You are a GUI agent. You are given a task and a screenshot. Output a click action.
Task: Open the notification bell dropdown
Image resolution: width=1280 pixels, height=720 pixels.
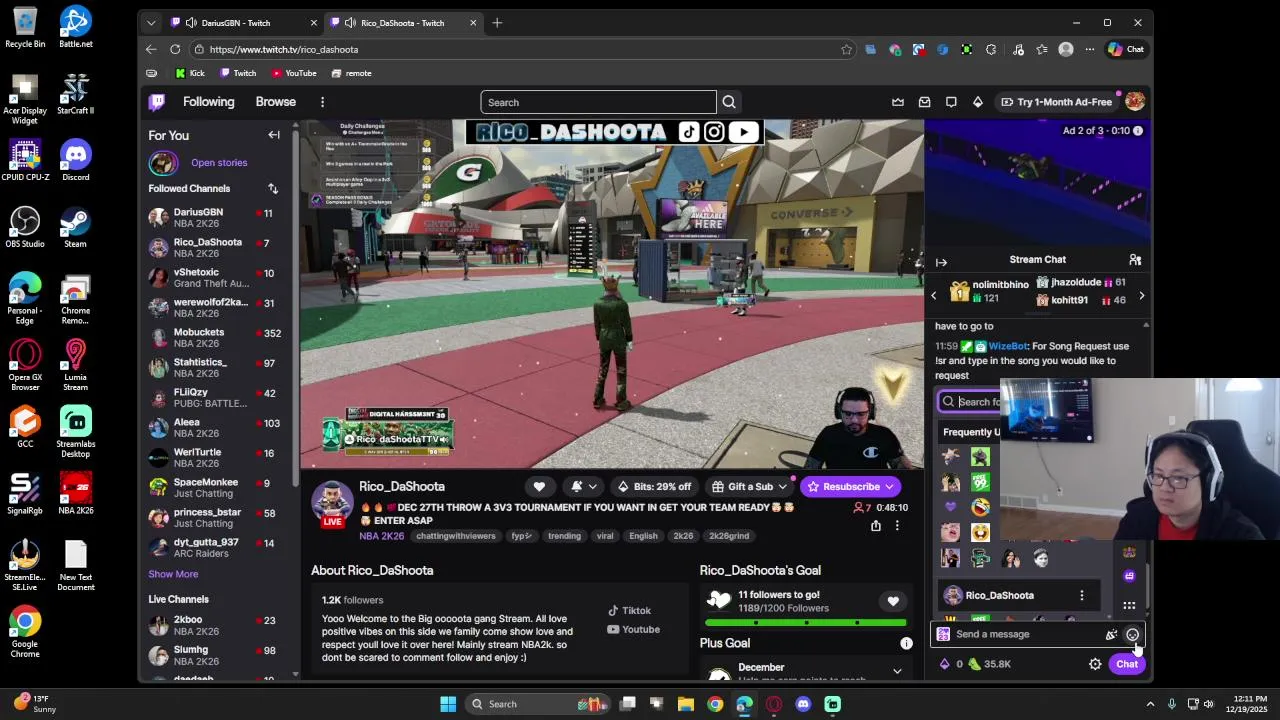583,486
